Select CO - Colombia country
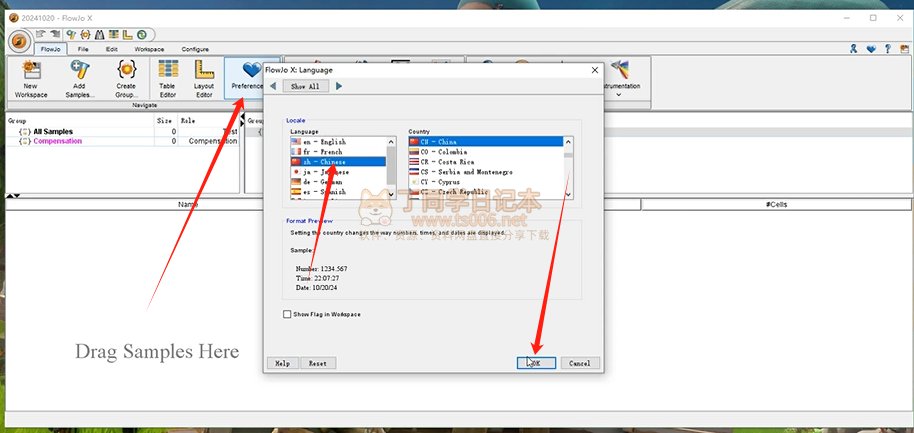This screenshot has width=914, height=433. click(486, 152)
